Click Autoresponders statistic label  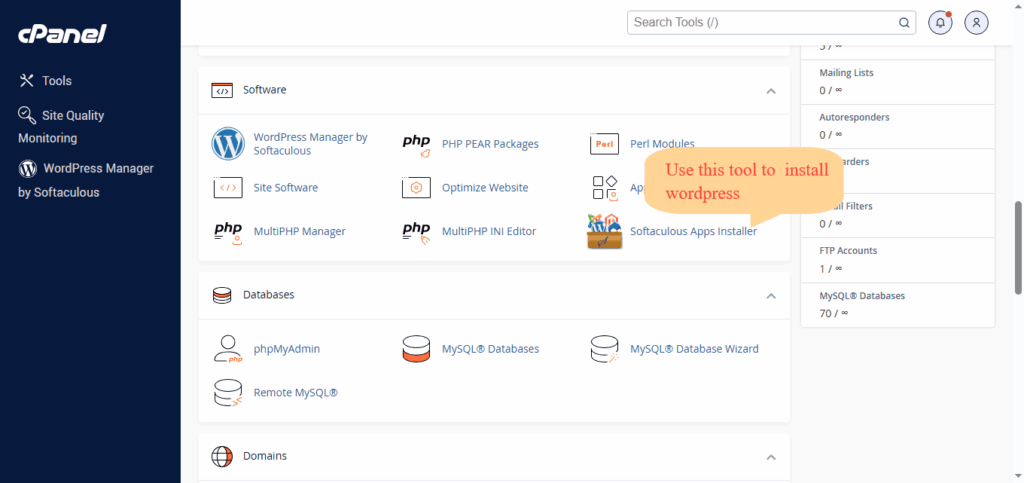[x=854, y=117]
